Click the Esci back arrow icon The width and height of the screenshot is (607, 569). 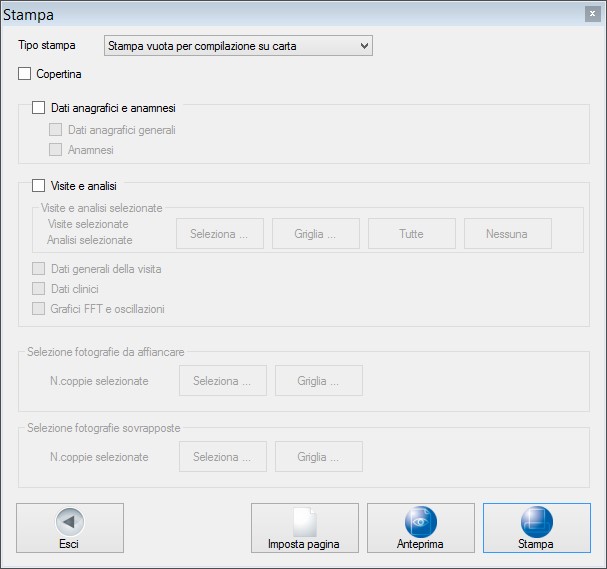[x=69, y=521]
